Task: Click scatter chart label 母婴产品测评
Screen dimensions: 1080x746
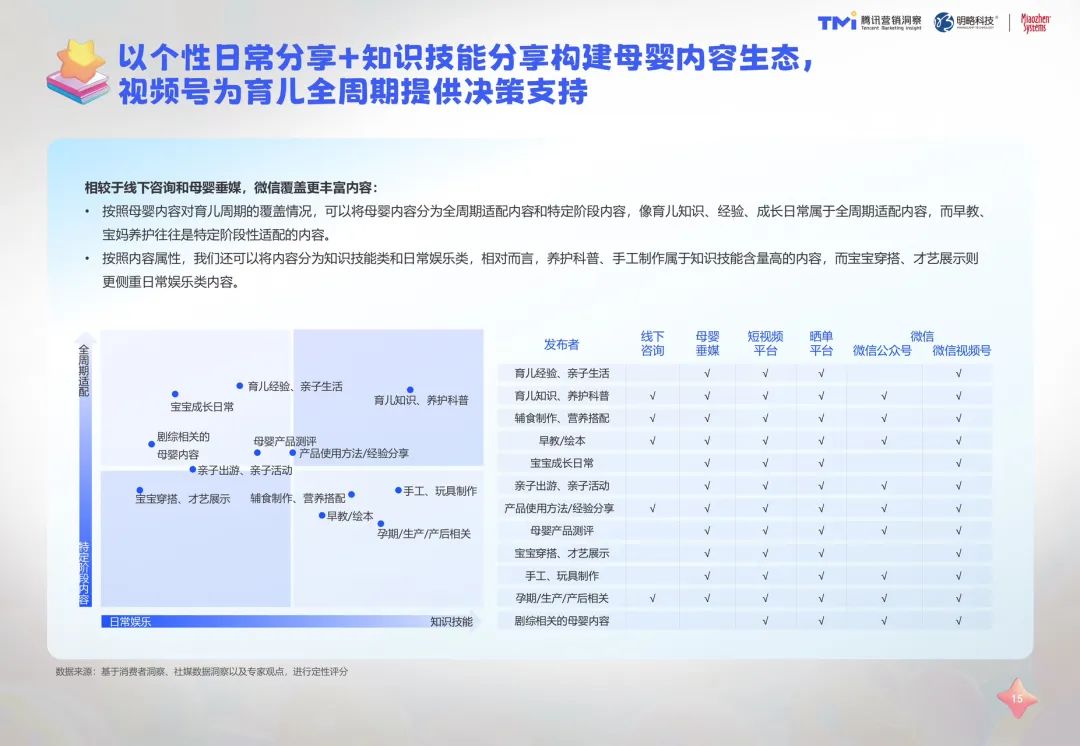Action: (x=284, y=441)
